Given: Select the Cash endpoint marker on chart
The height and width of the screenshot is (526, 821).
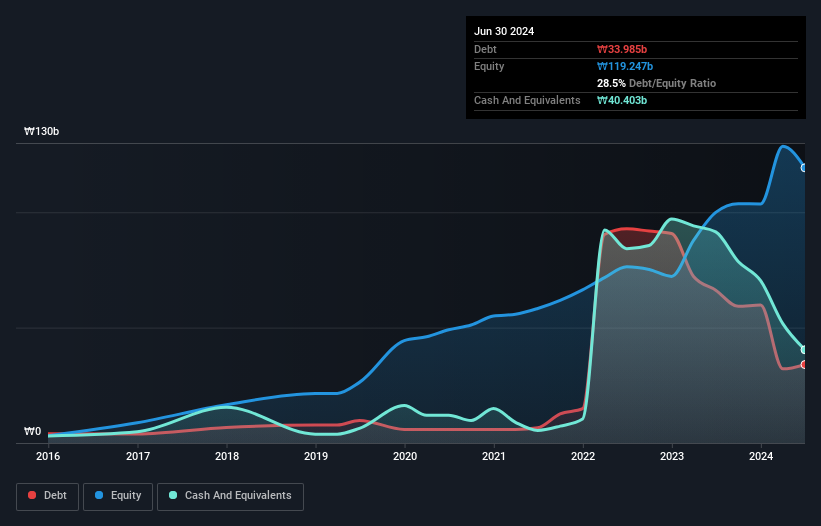Looking at the screenshot, I should (804, 349).
